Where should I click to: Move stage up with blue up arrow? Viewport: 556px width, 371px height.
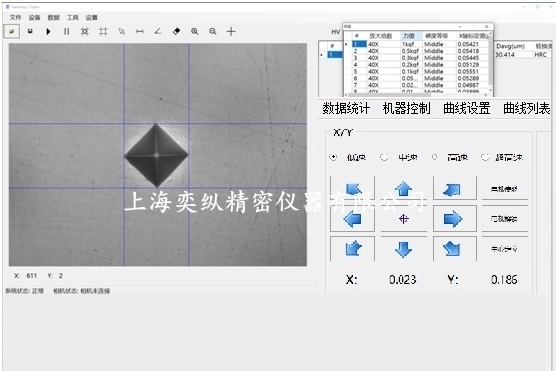click(x=404, y=189)
